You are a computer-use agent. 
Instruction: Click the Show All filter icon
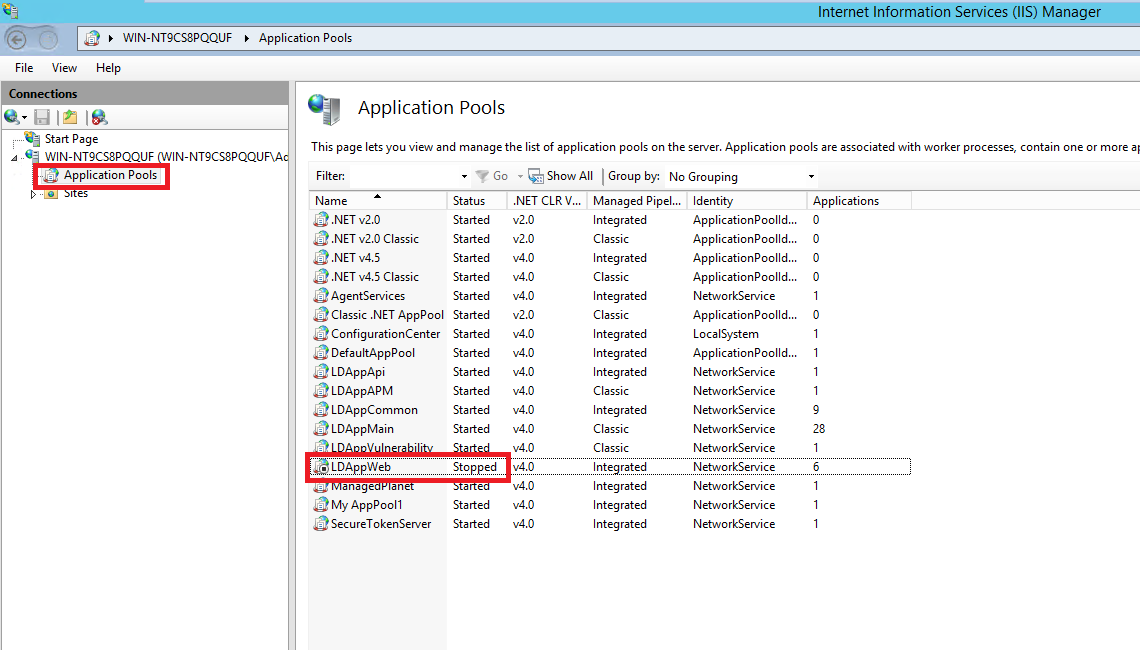click(536, 176)
